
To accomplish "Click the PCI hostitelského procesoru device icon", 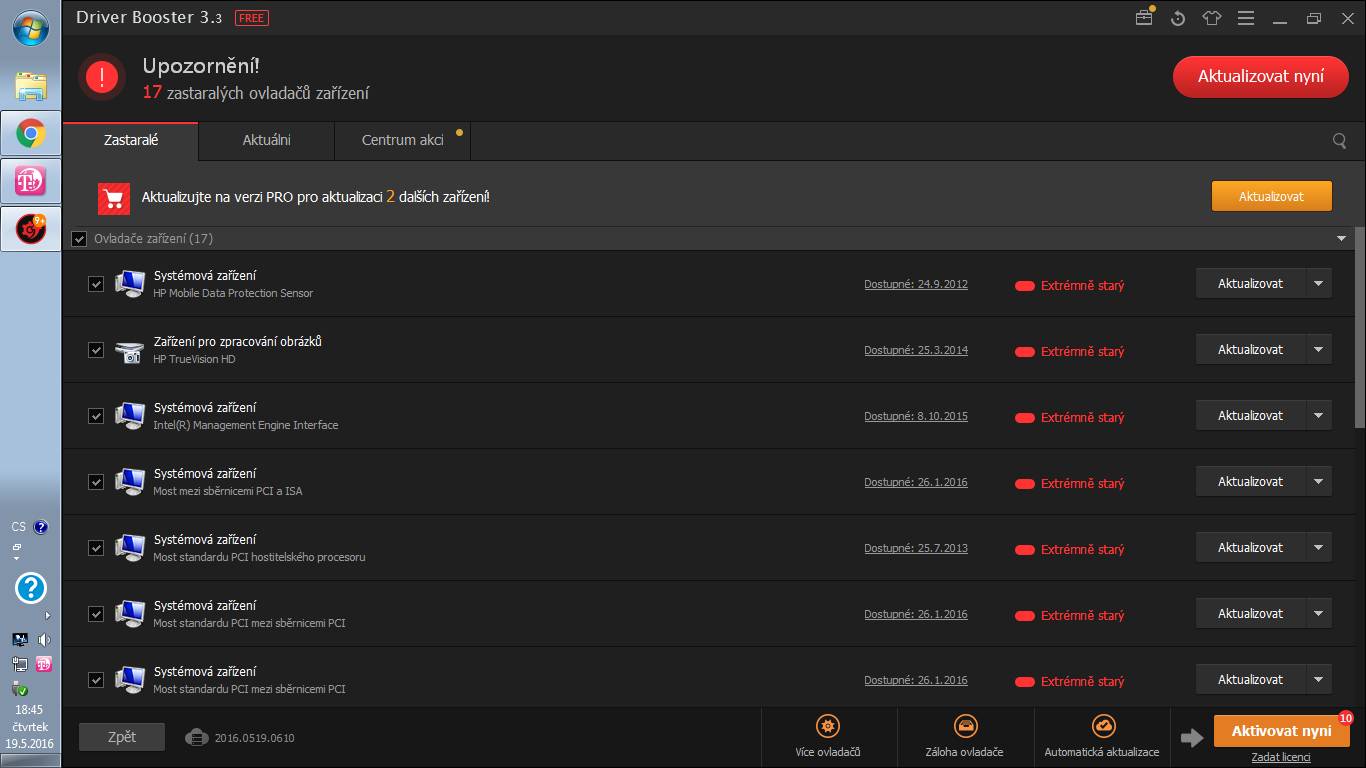I will pyautogui.click(x=130, y=548).
